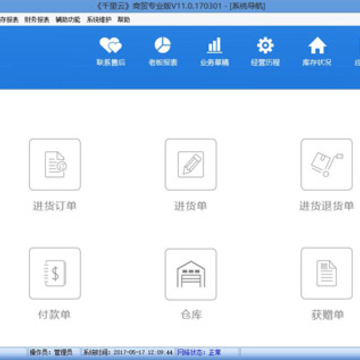Click 网络状态: 正常 status entry
Image resolution: width=360 pixels, height=360 pixels.
[199, 352]
